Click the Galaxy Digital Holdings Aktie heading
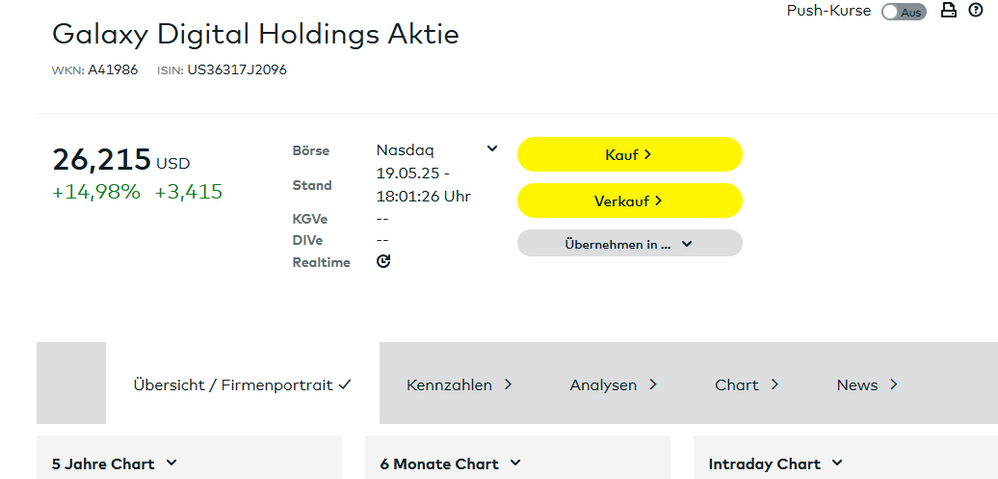The width and height of the screenshot is (998, 479). [255, 34]
